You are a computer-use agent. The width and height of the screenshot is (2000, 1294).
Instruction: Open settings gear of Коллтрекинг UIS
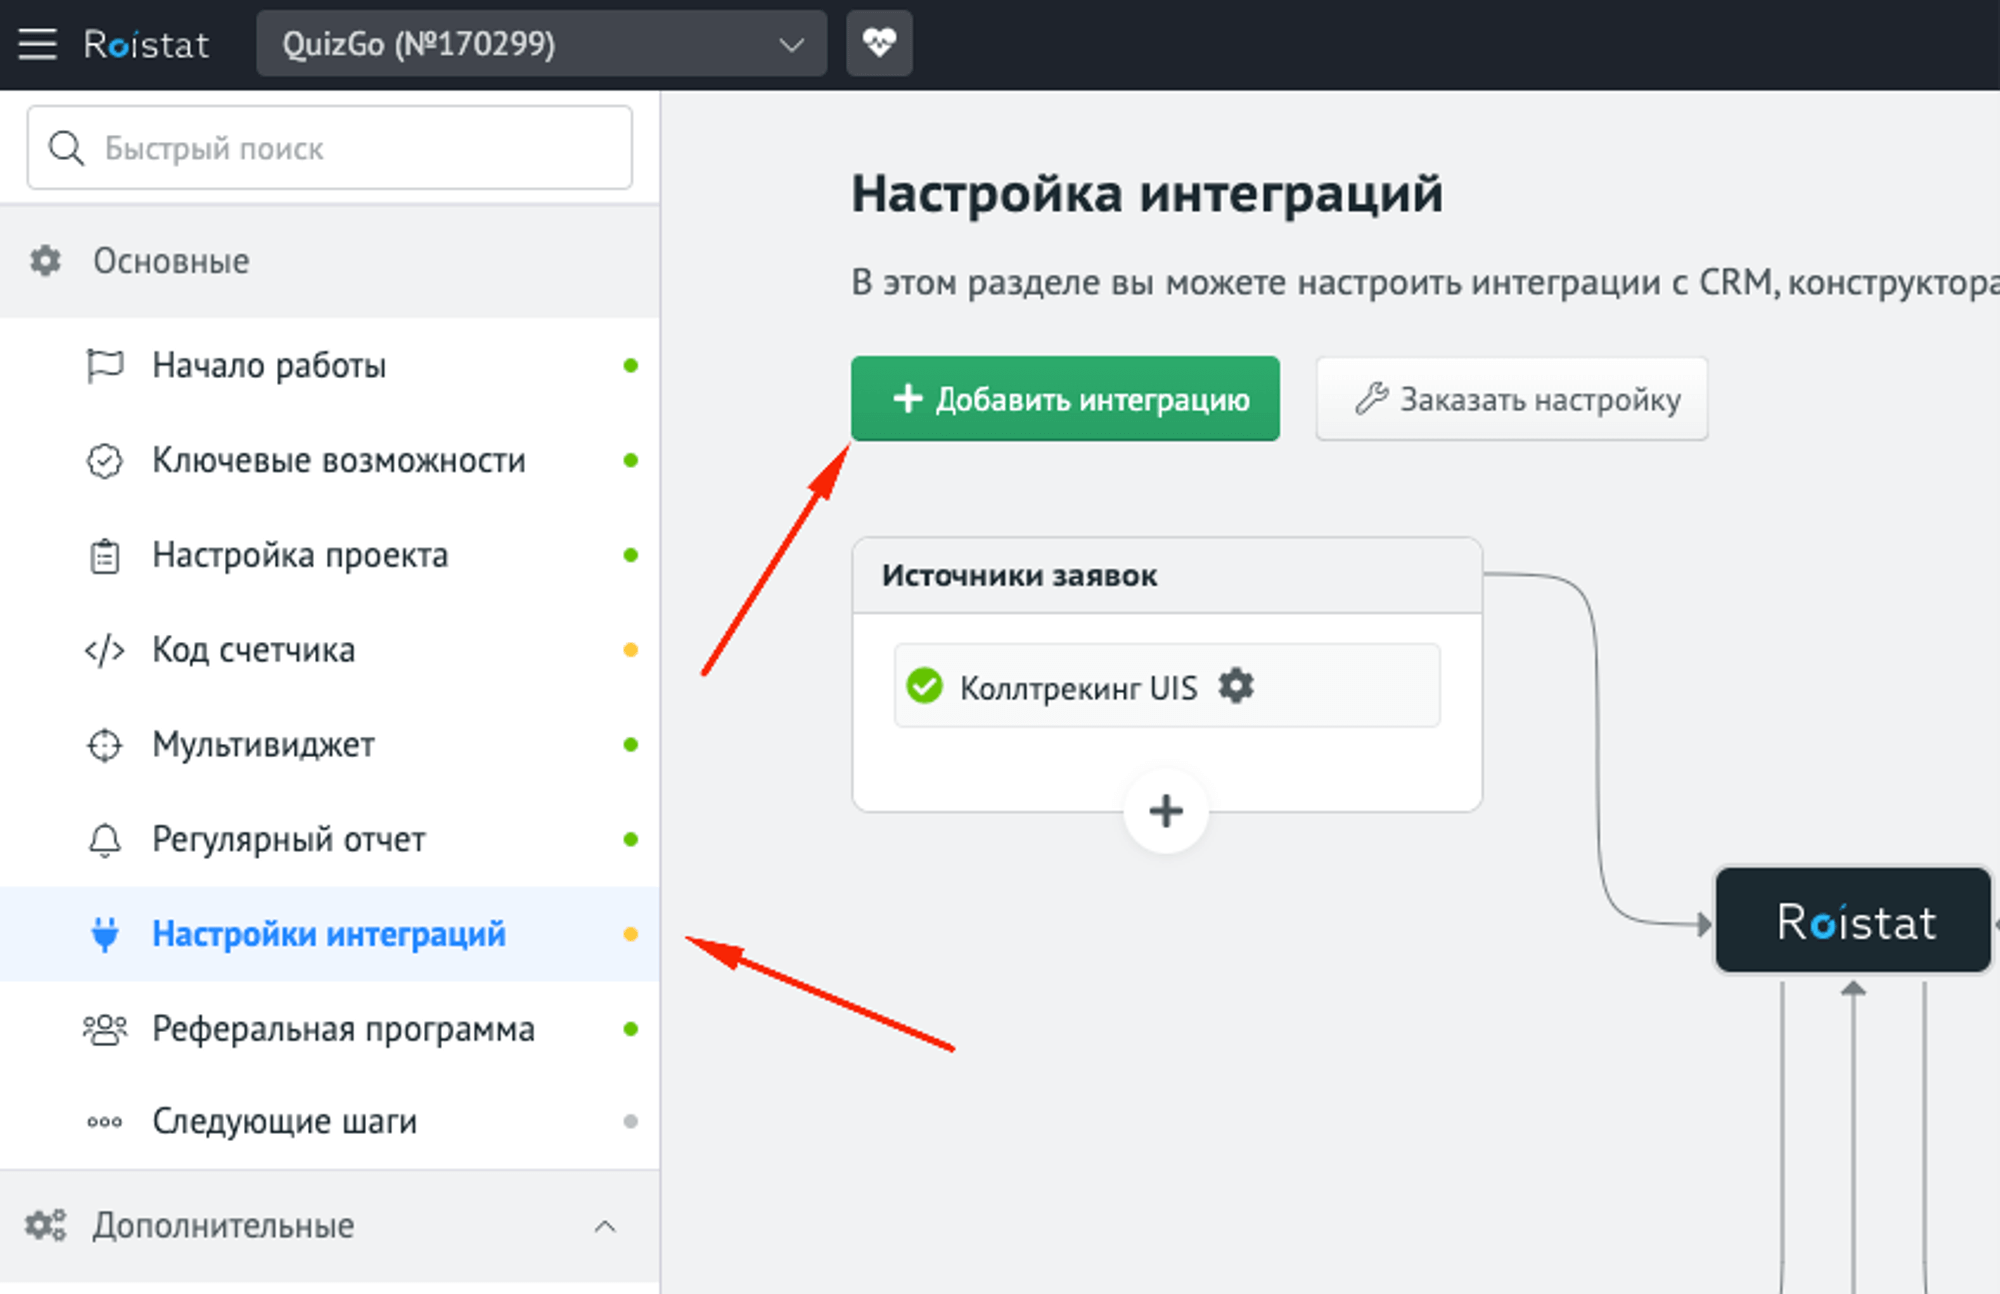click(x=1236, y=686)
